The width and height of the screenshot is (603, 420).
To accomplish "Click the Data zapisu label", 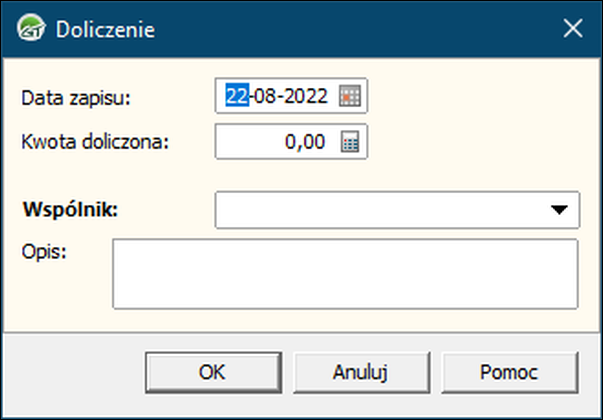I will 76,97.
